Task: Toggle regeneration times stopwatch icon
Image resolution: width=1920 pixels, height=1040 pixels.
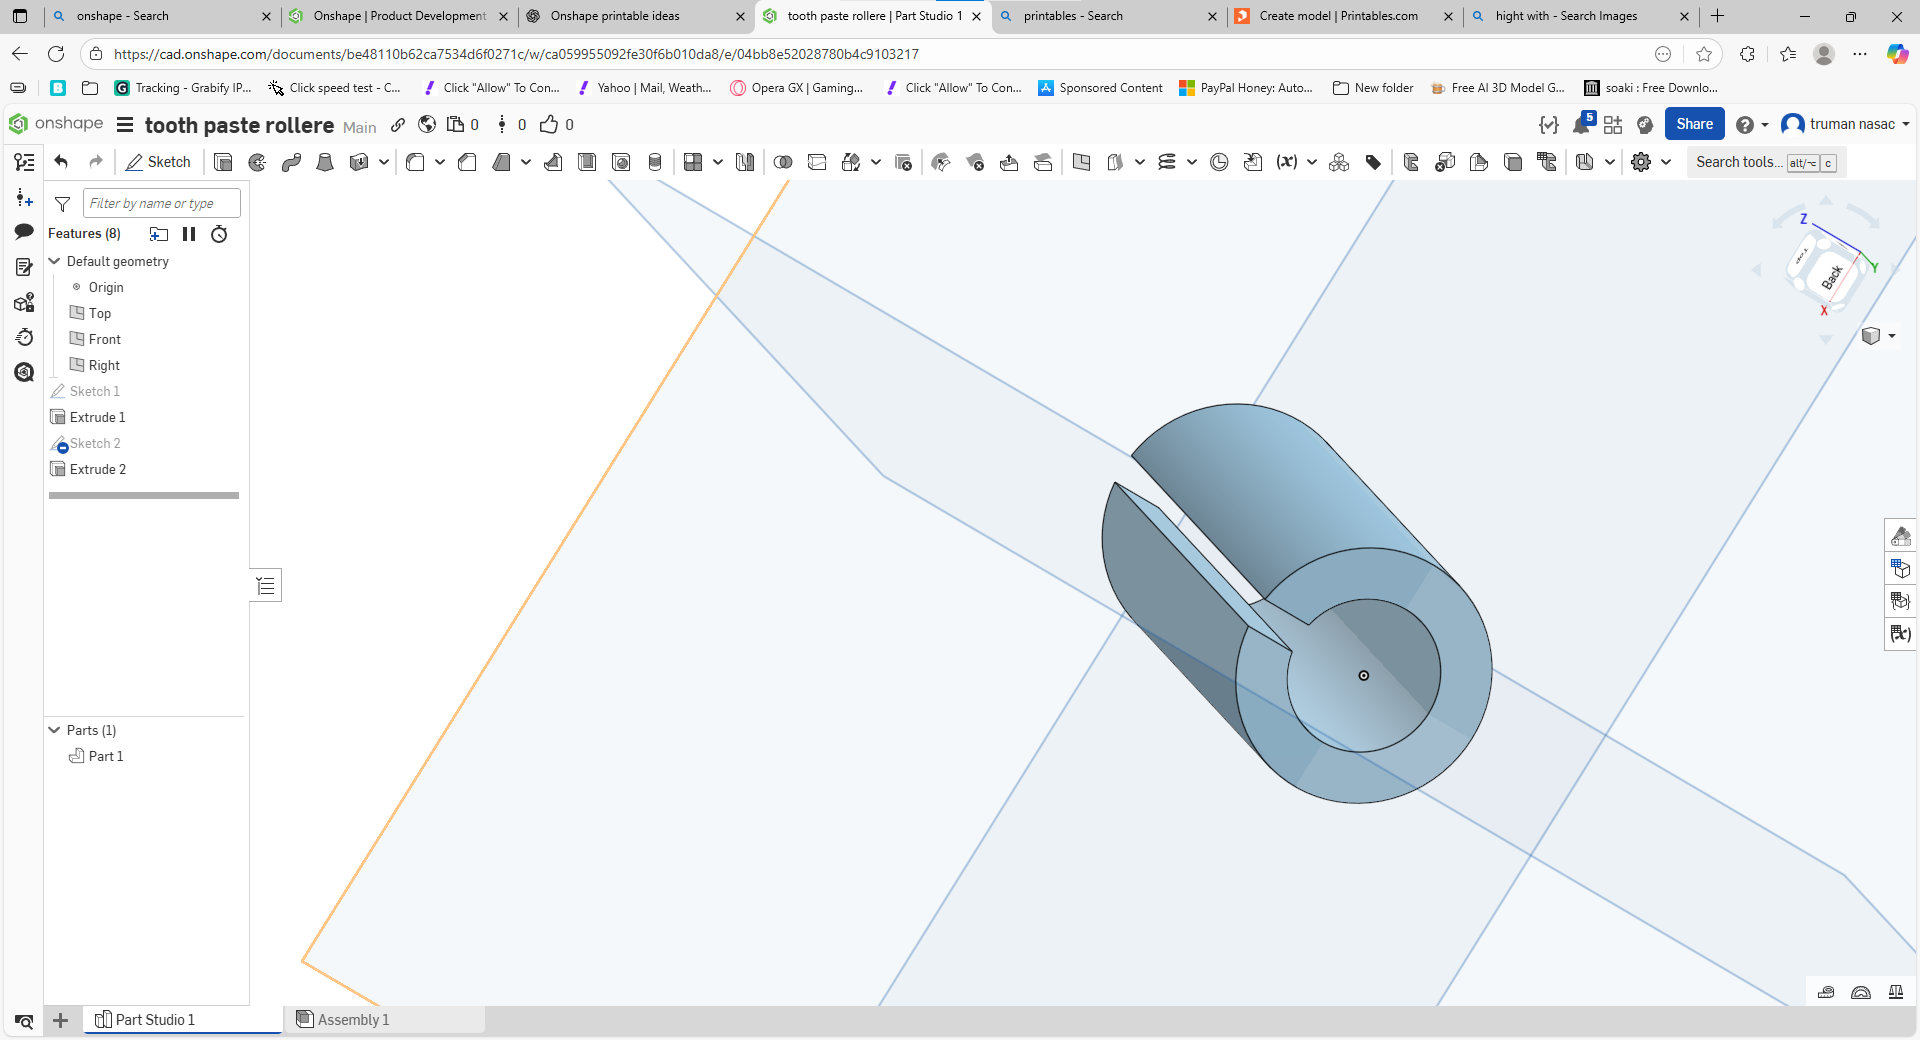Action: coord(219,234)
